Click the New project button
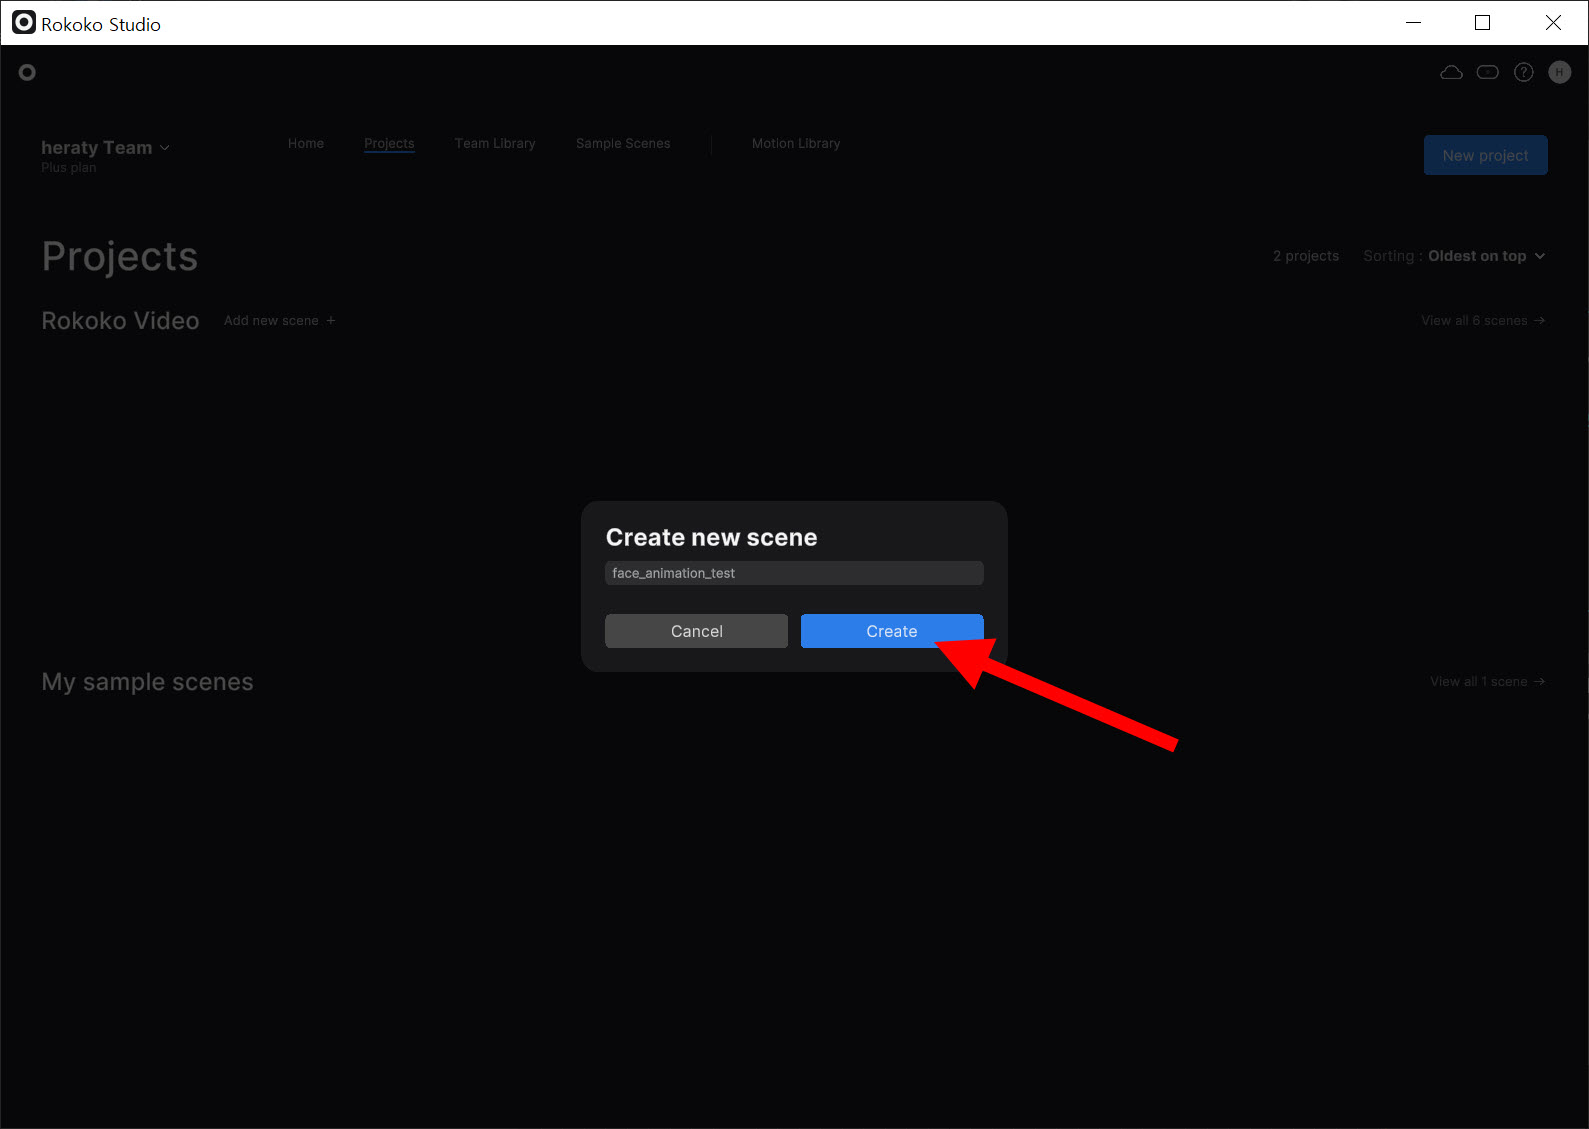 pyautogui.click(x=1485, y=155)
